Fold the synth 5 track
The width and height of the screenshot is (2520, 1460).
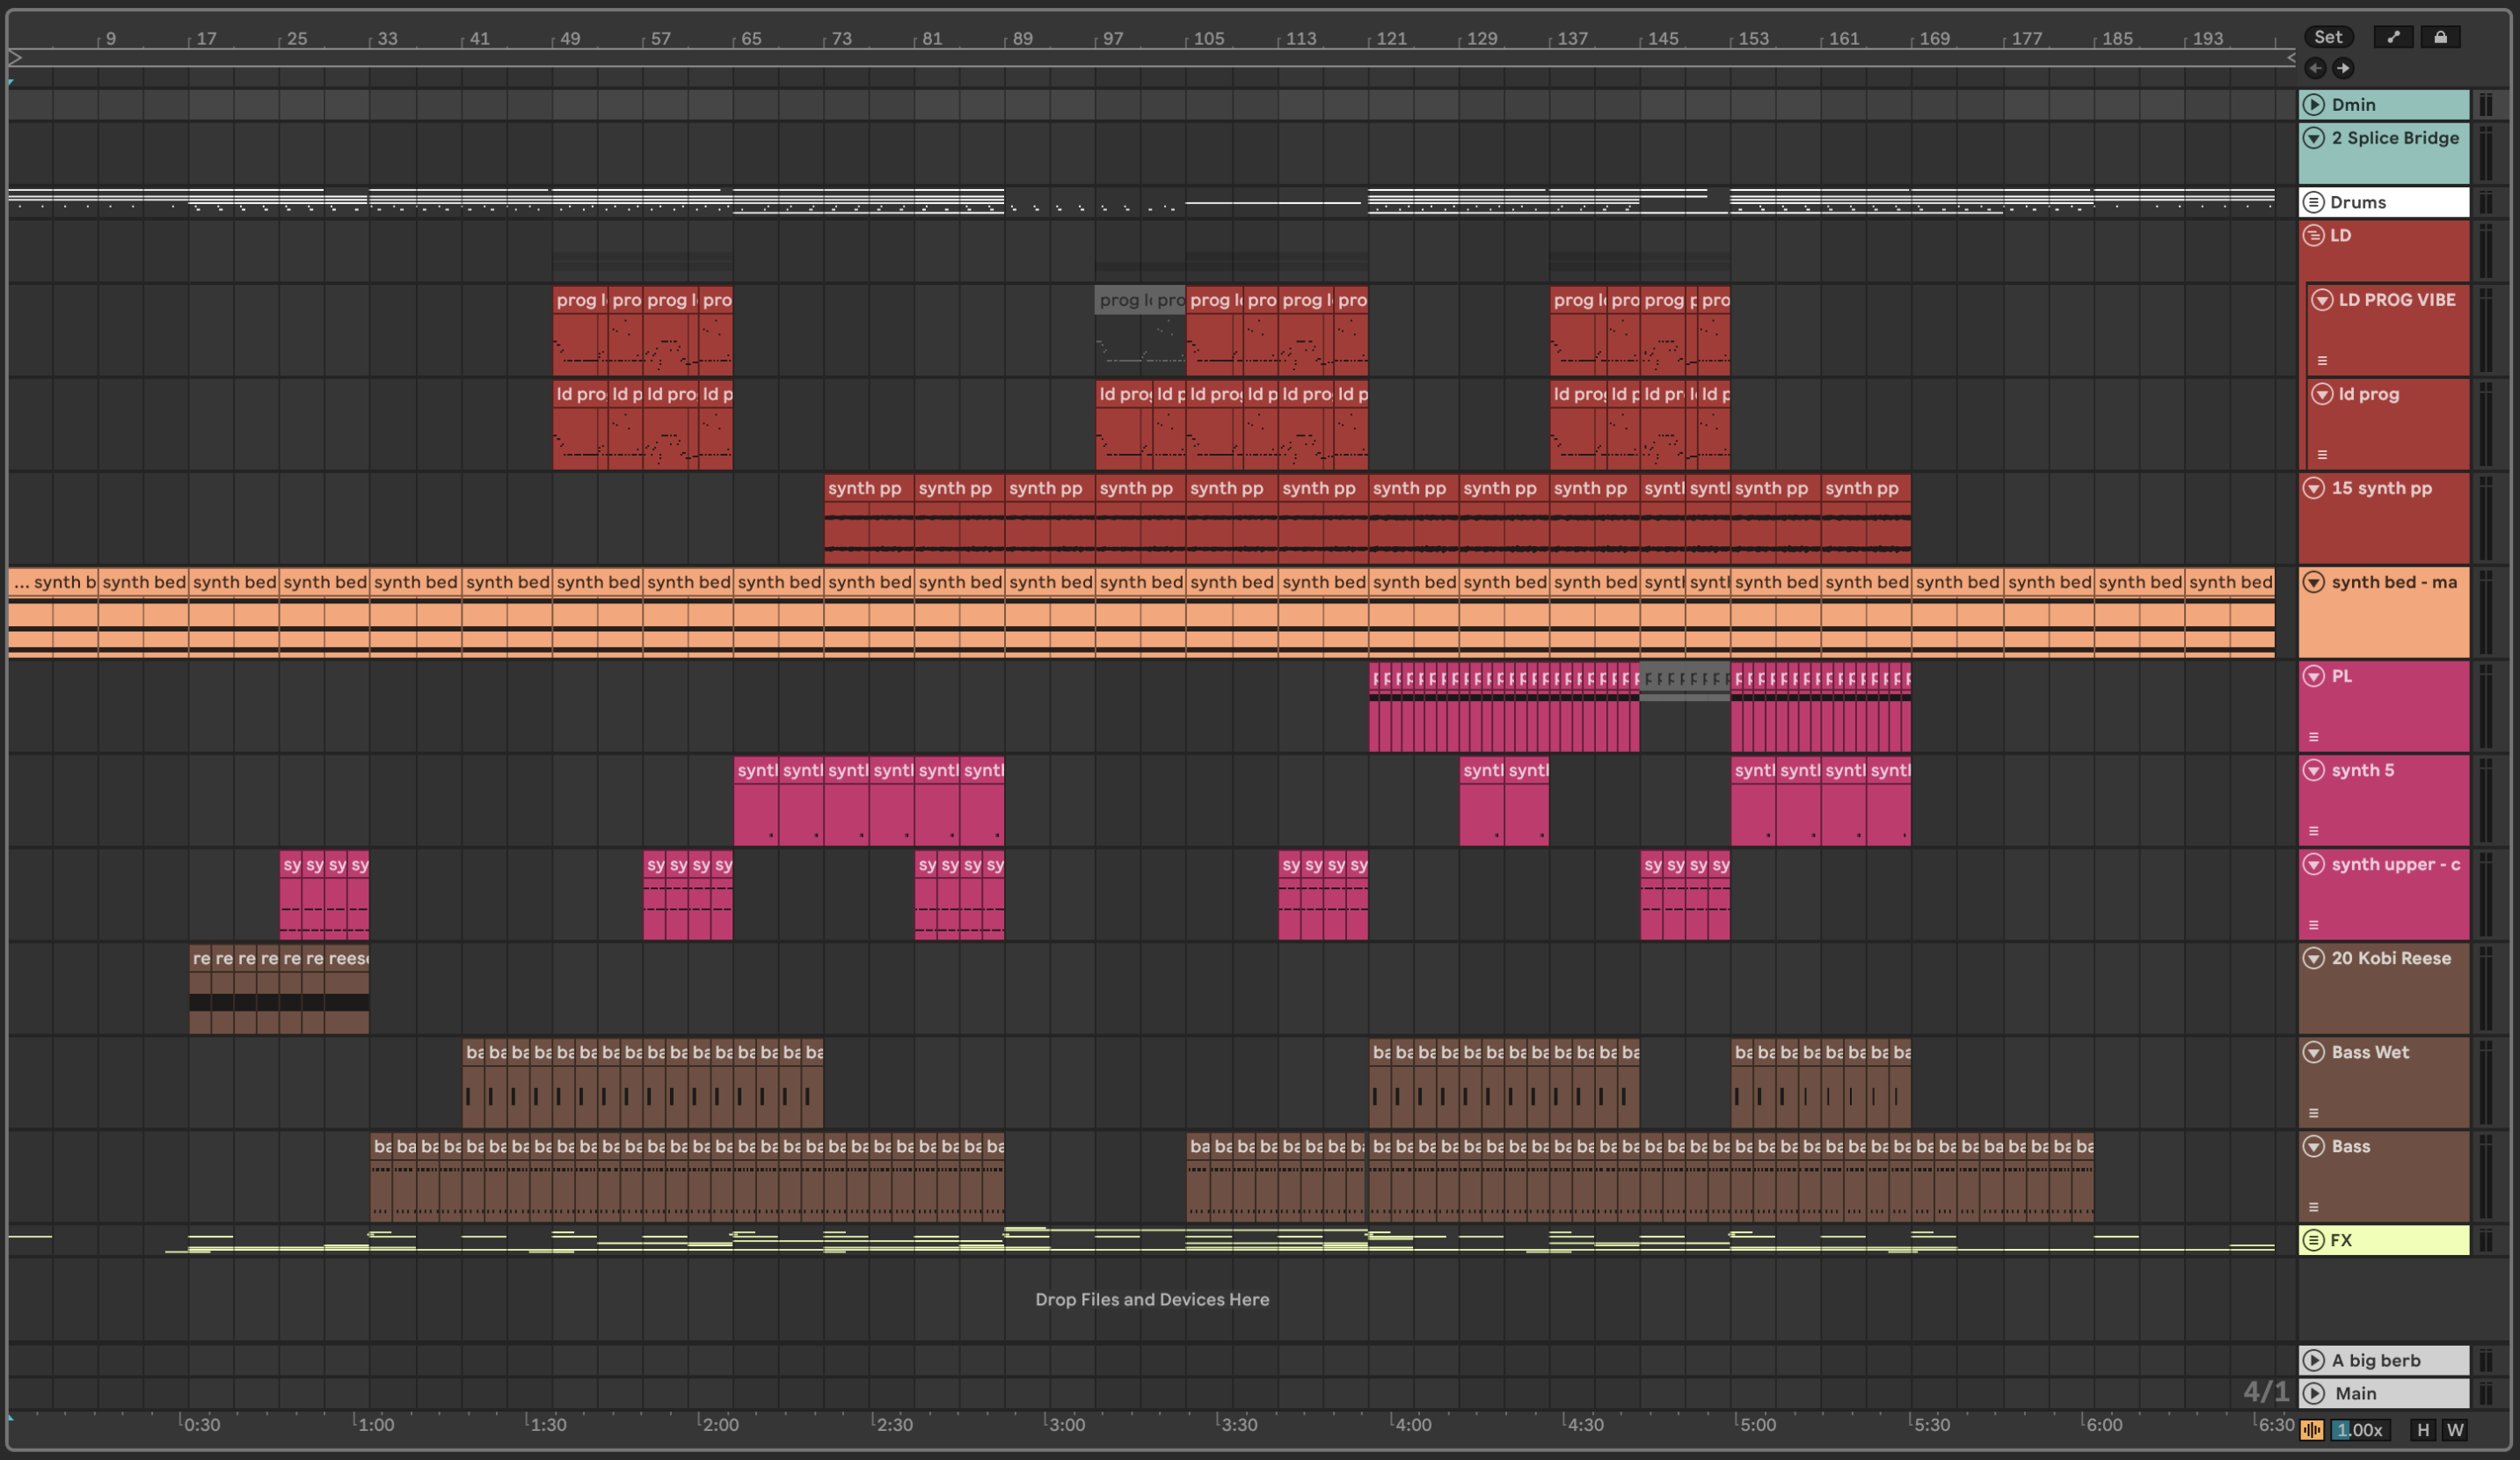click(2313, 770)
